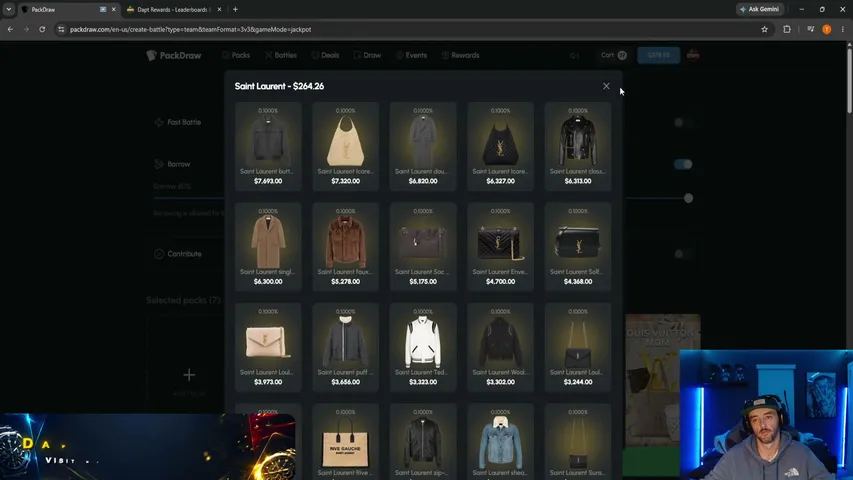Select the Rive Gauche tote bag item
This screenshot has width=853, height=480.
coord(345,442)
